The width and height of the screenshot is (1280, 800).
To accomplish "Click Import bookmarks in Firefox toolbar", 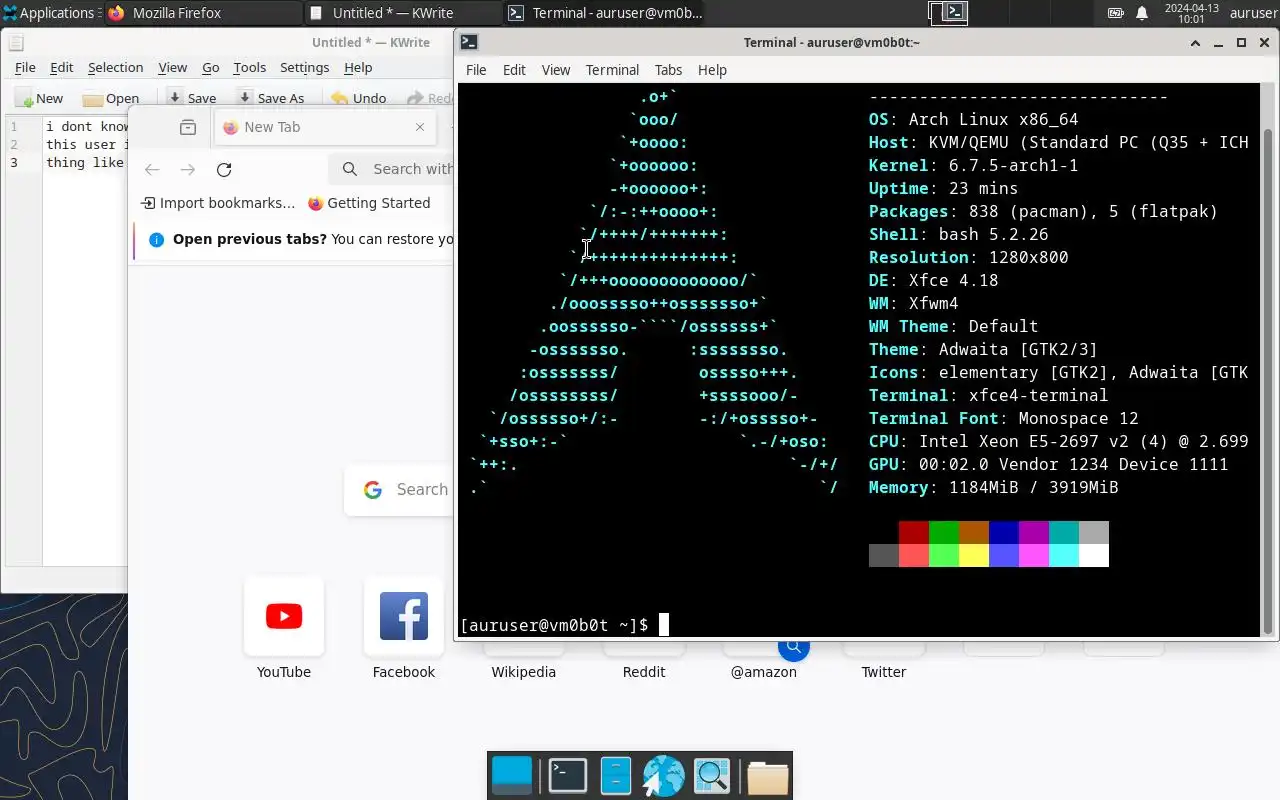I will point(218,203).
